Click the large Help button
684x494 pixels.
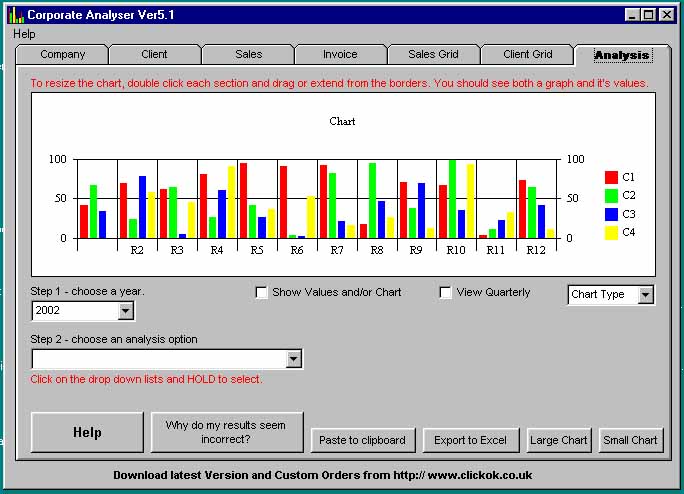pyautogui.click(x=87, y=432)
